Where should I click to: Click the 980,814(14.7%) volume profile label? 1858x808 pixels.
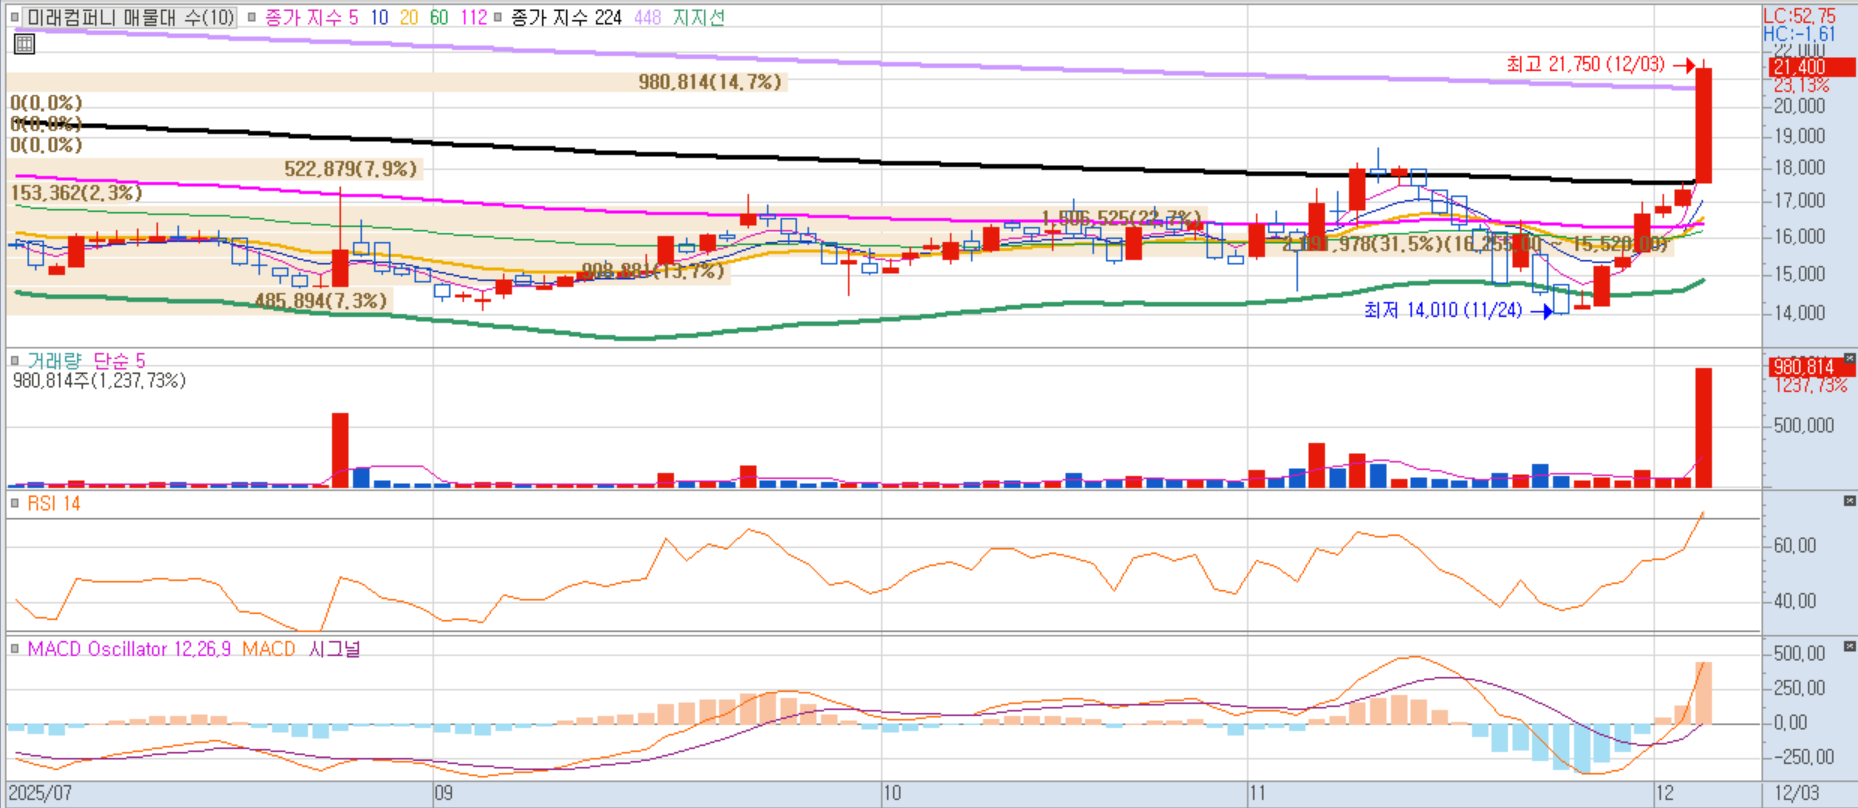point(710,82)
